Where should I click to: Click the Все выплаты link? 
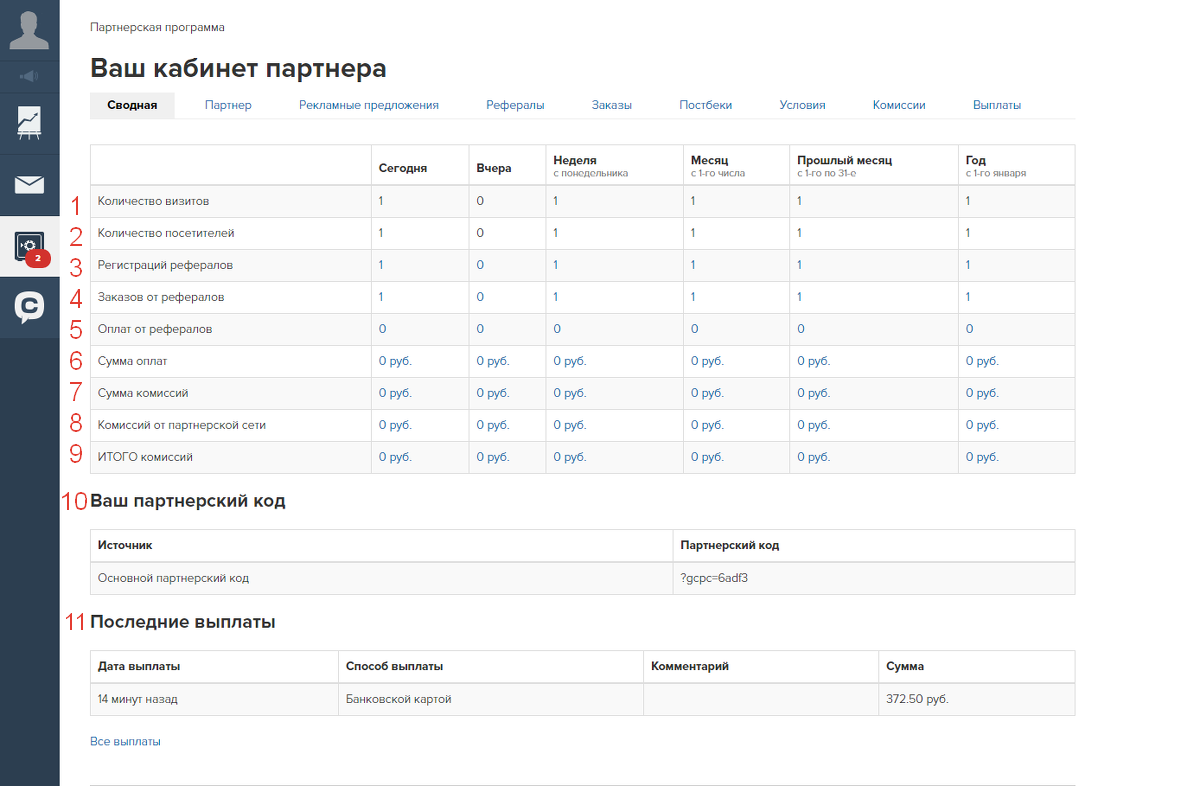pos(125,742)
